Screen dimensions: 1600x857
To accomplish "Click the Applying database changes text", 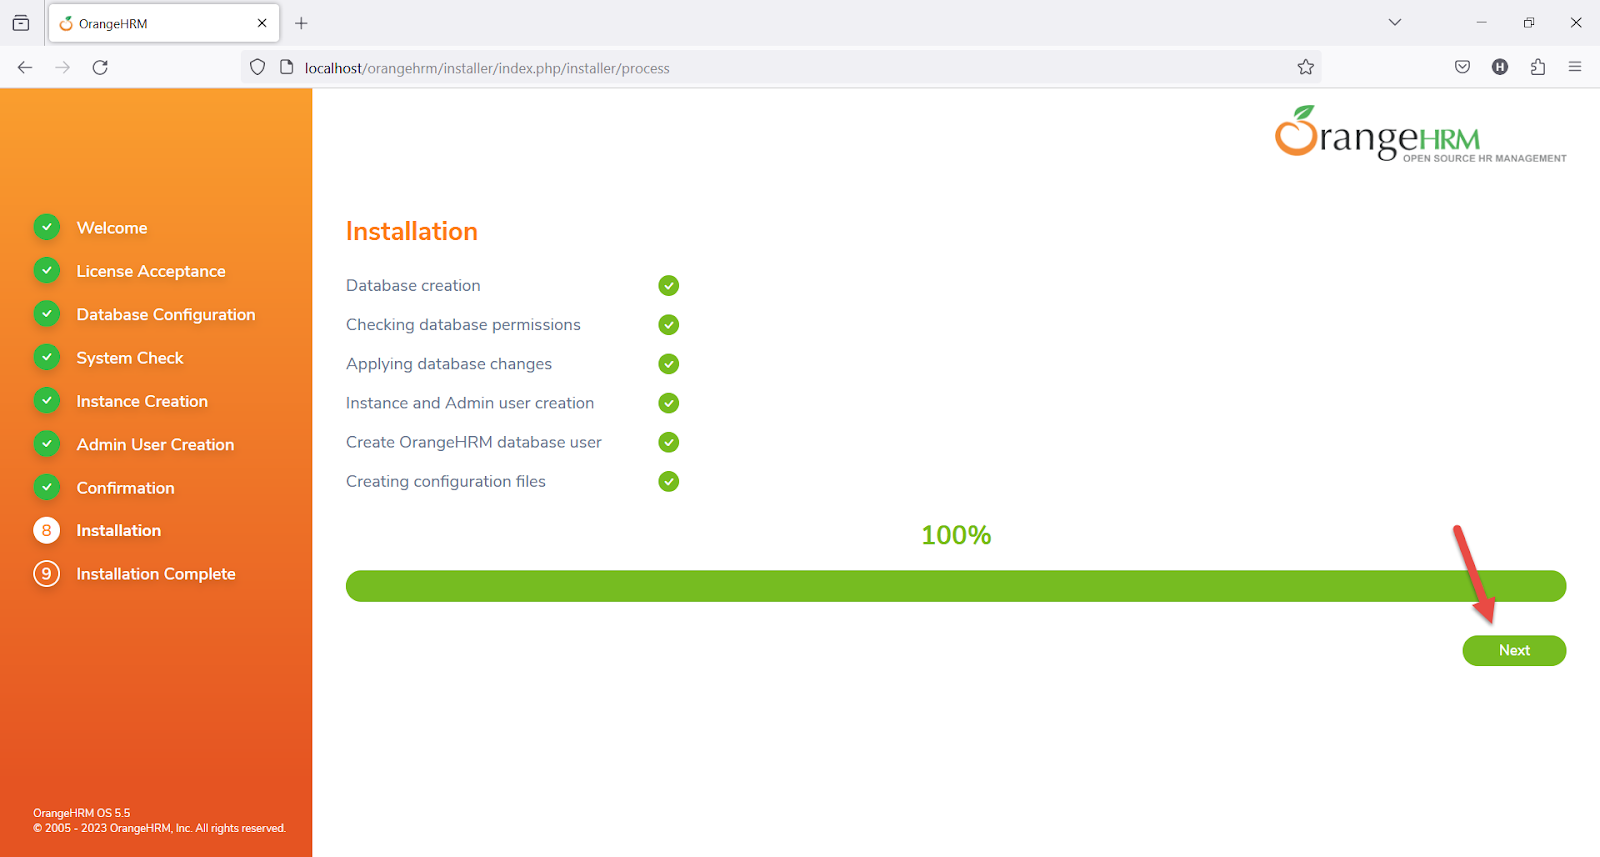I will pos(449,364).
